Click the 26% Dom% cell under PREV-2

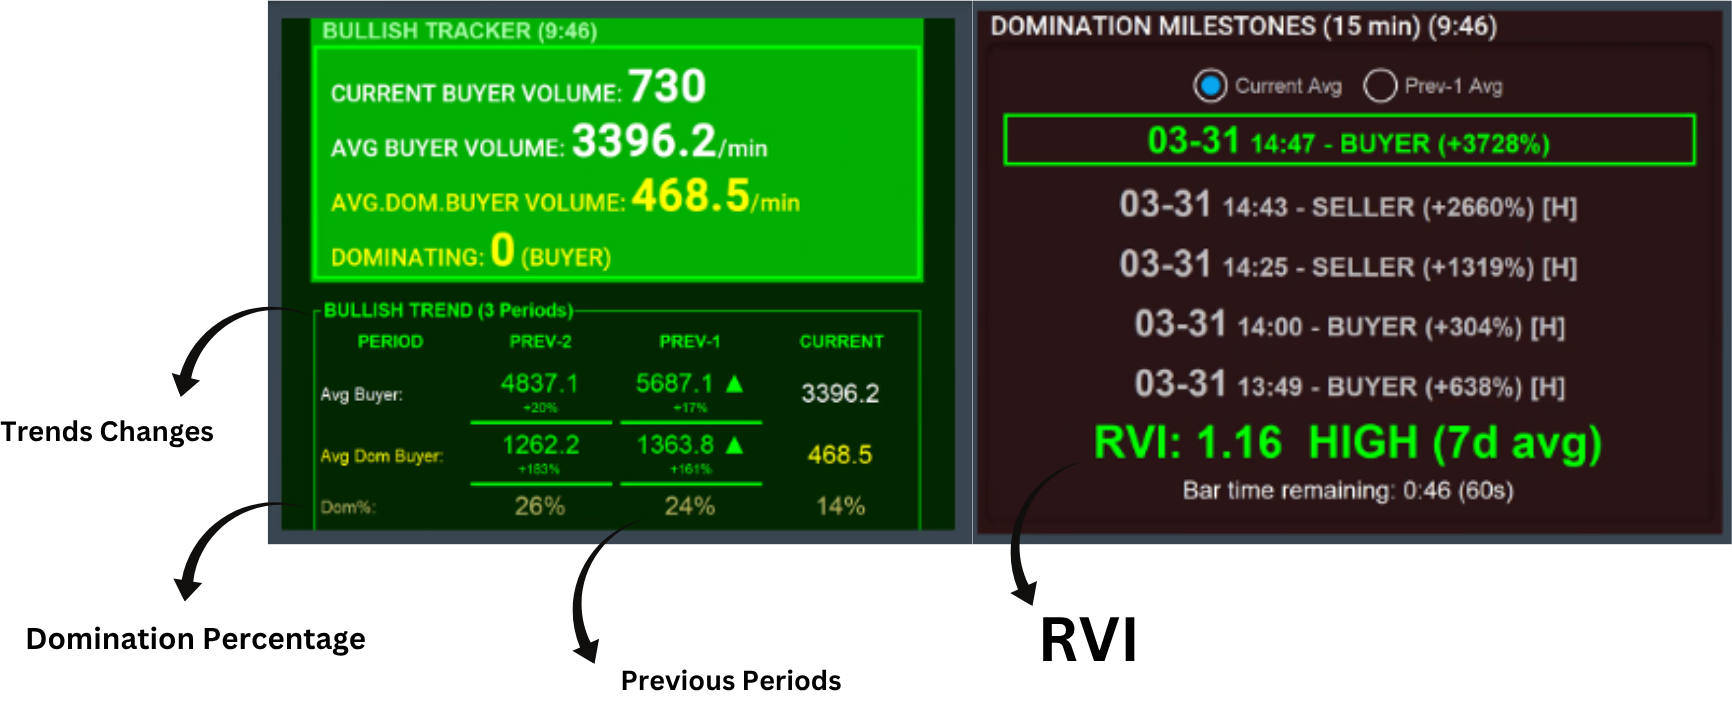pyautogui.click(x=540, y=506)
